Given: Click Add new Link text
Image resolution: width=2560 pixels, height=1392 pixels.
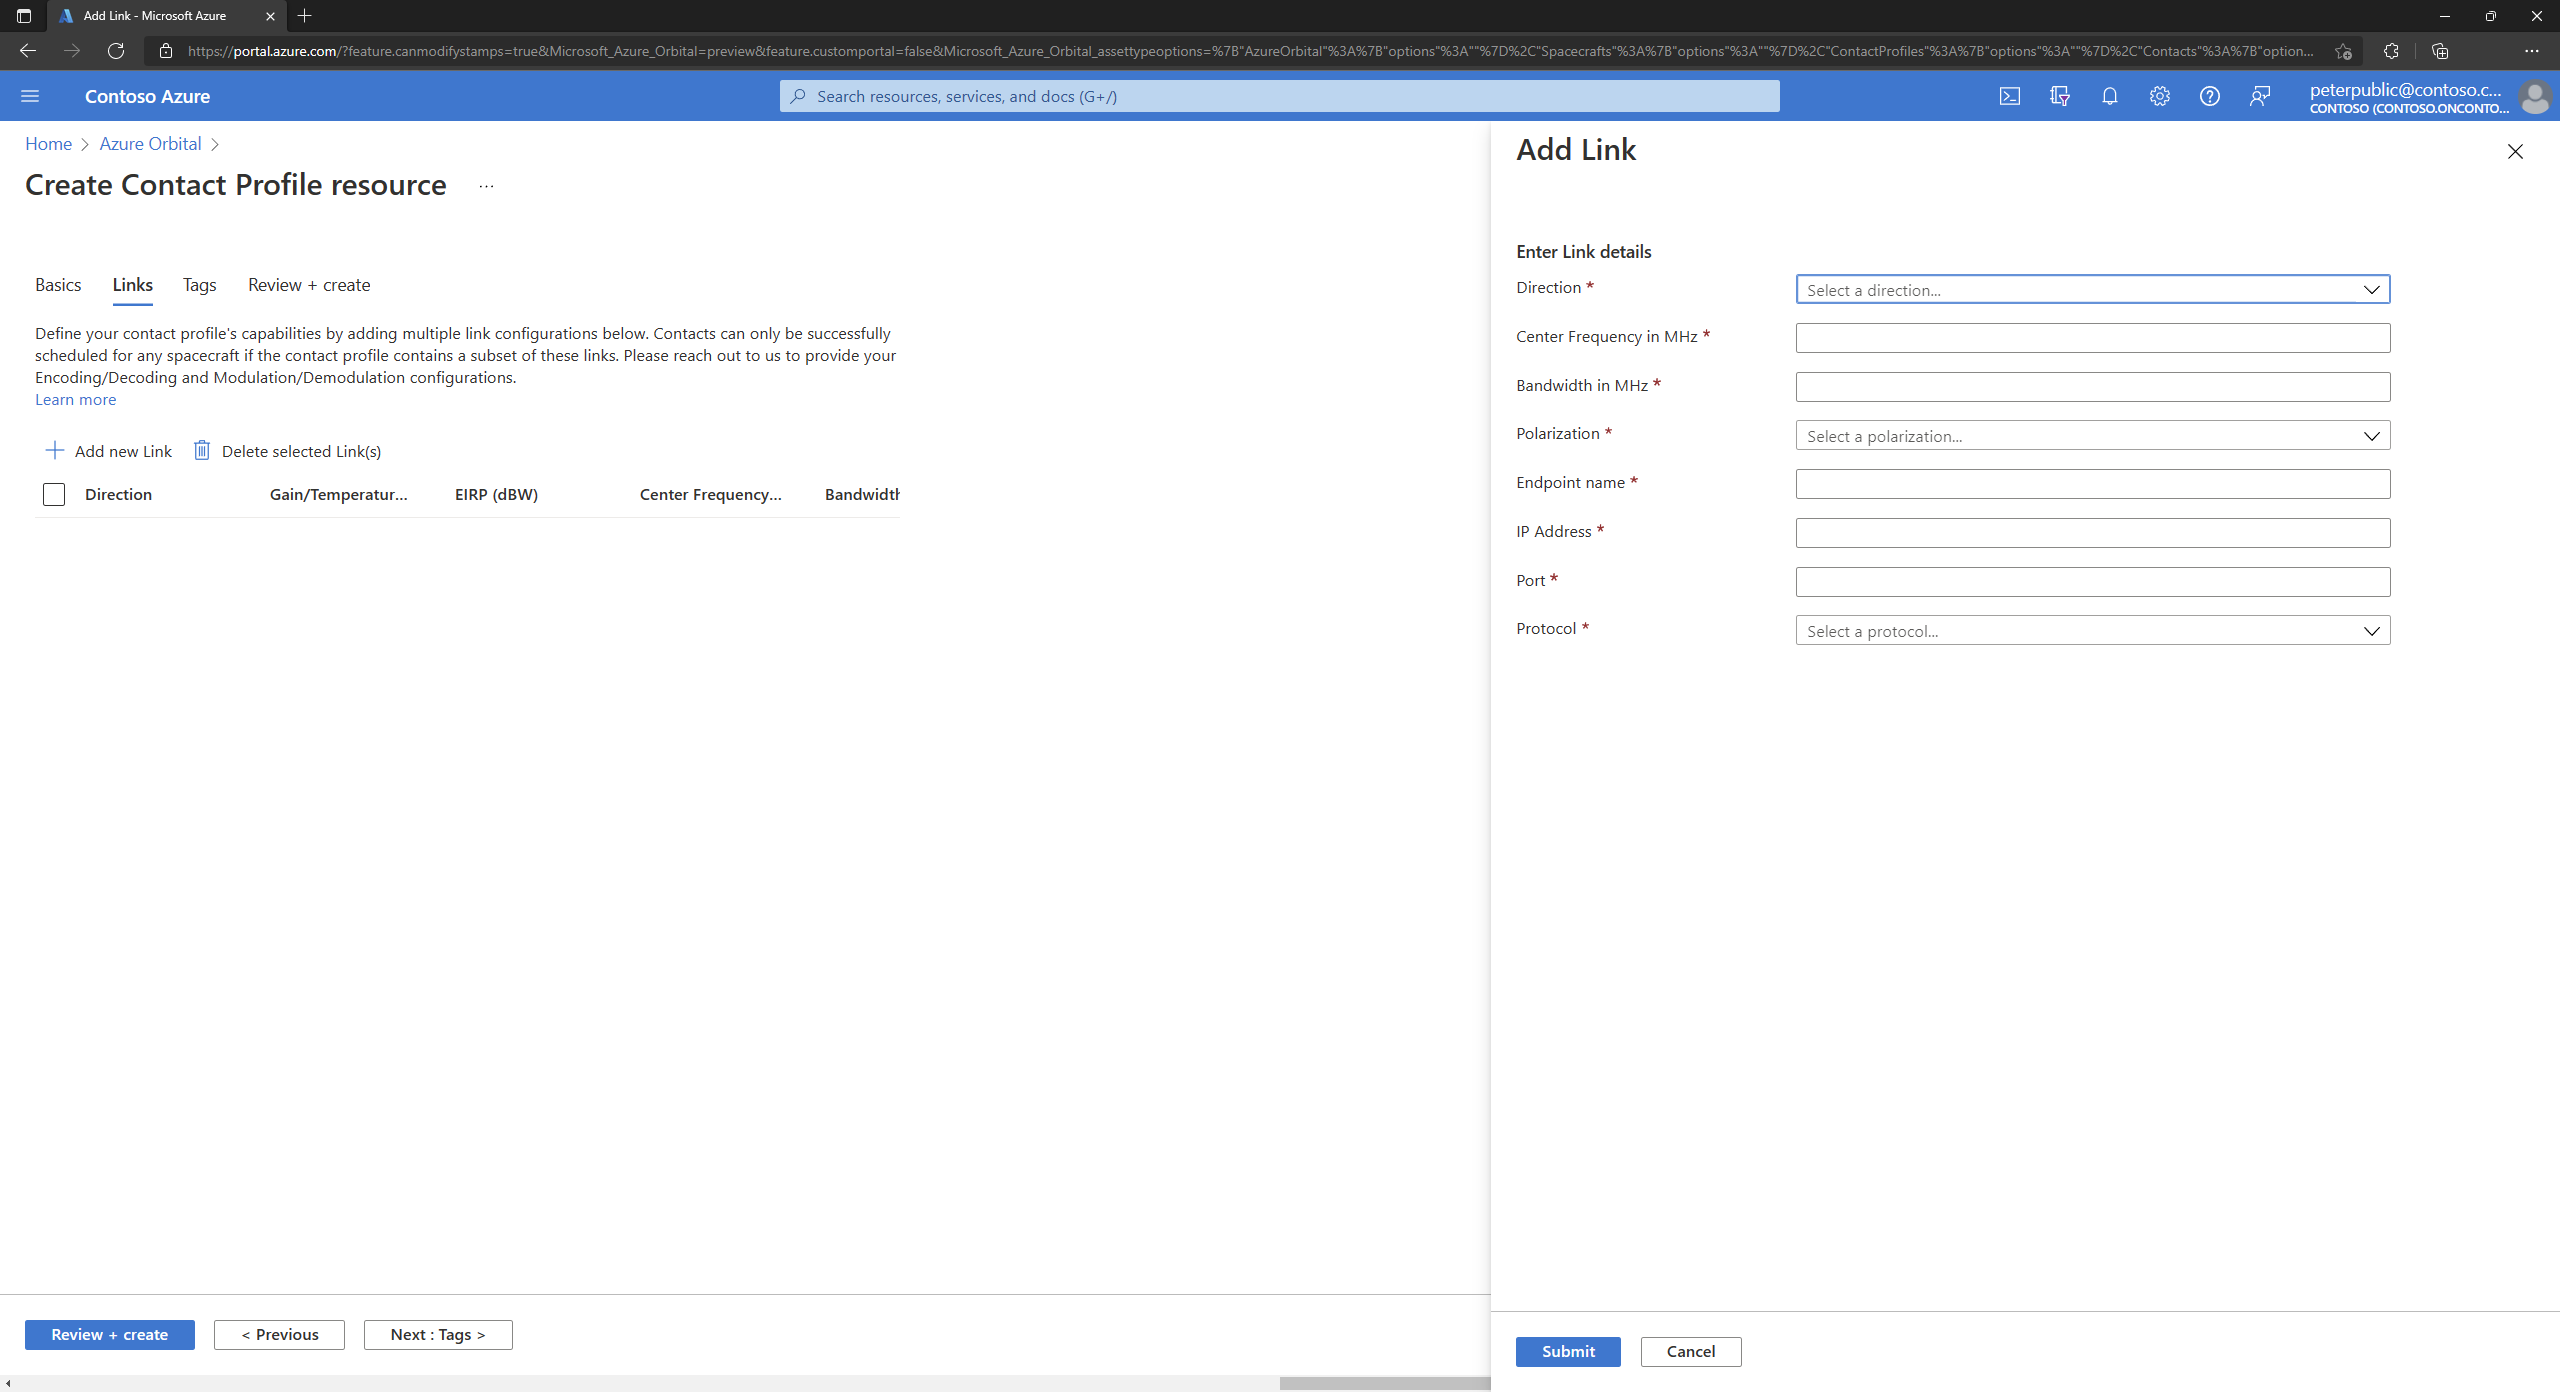Looking at the screenshot, I should tap(123, 451).
